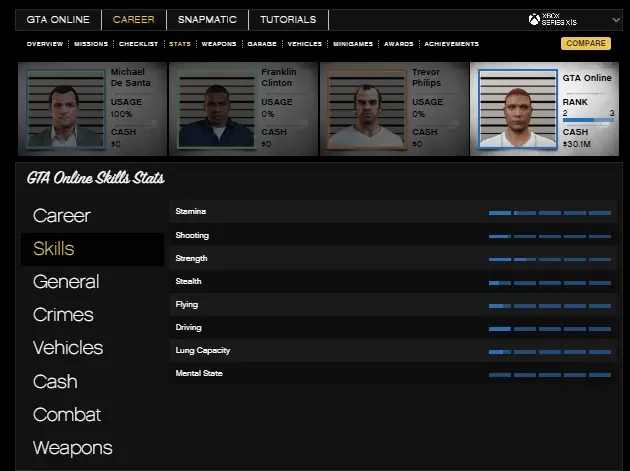Switch to the CAREER tab
Screen dimensions: 630x471
click(x=134, y=20)
